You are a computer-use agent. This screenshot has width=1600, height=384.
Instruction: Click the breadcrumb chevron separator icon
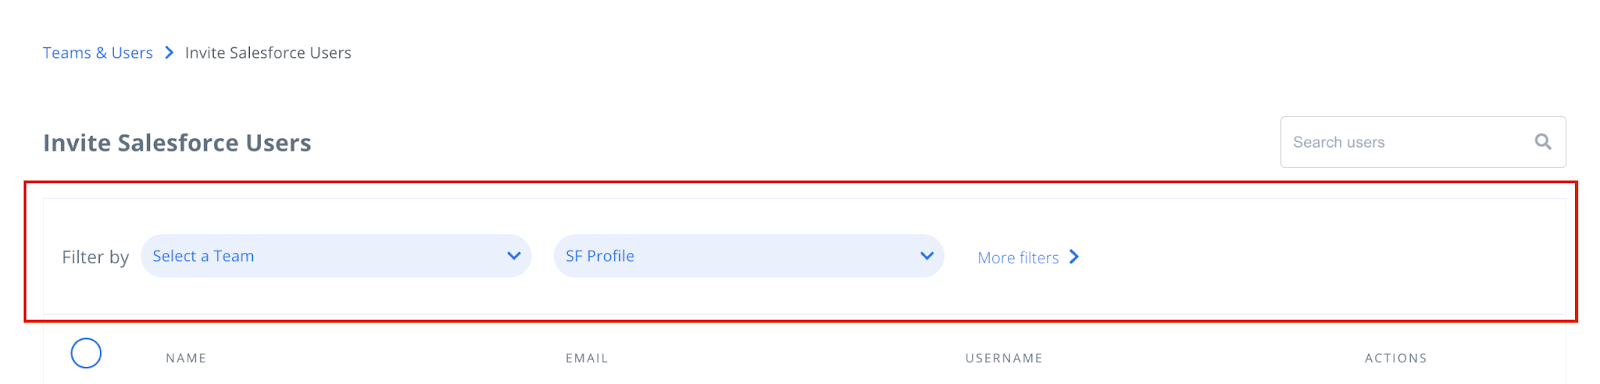point(169,52)
